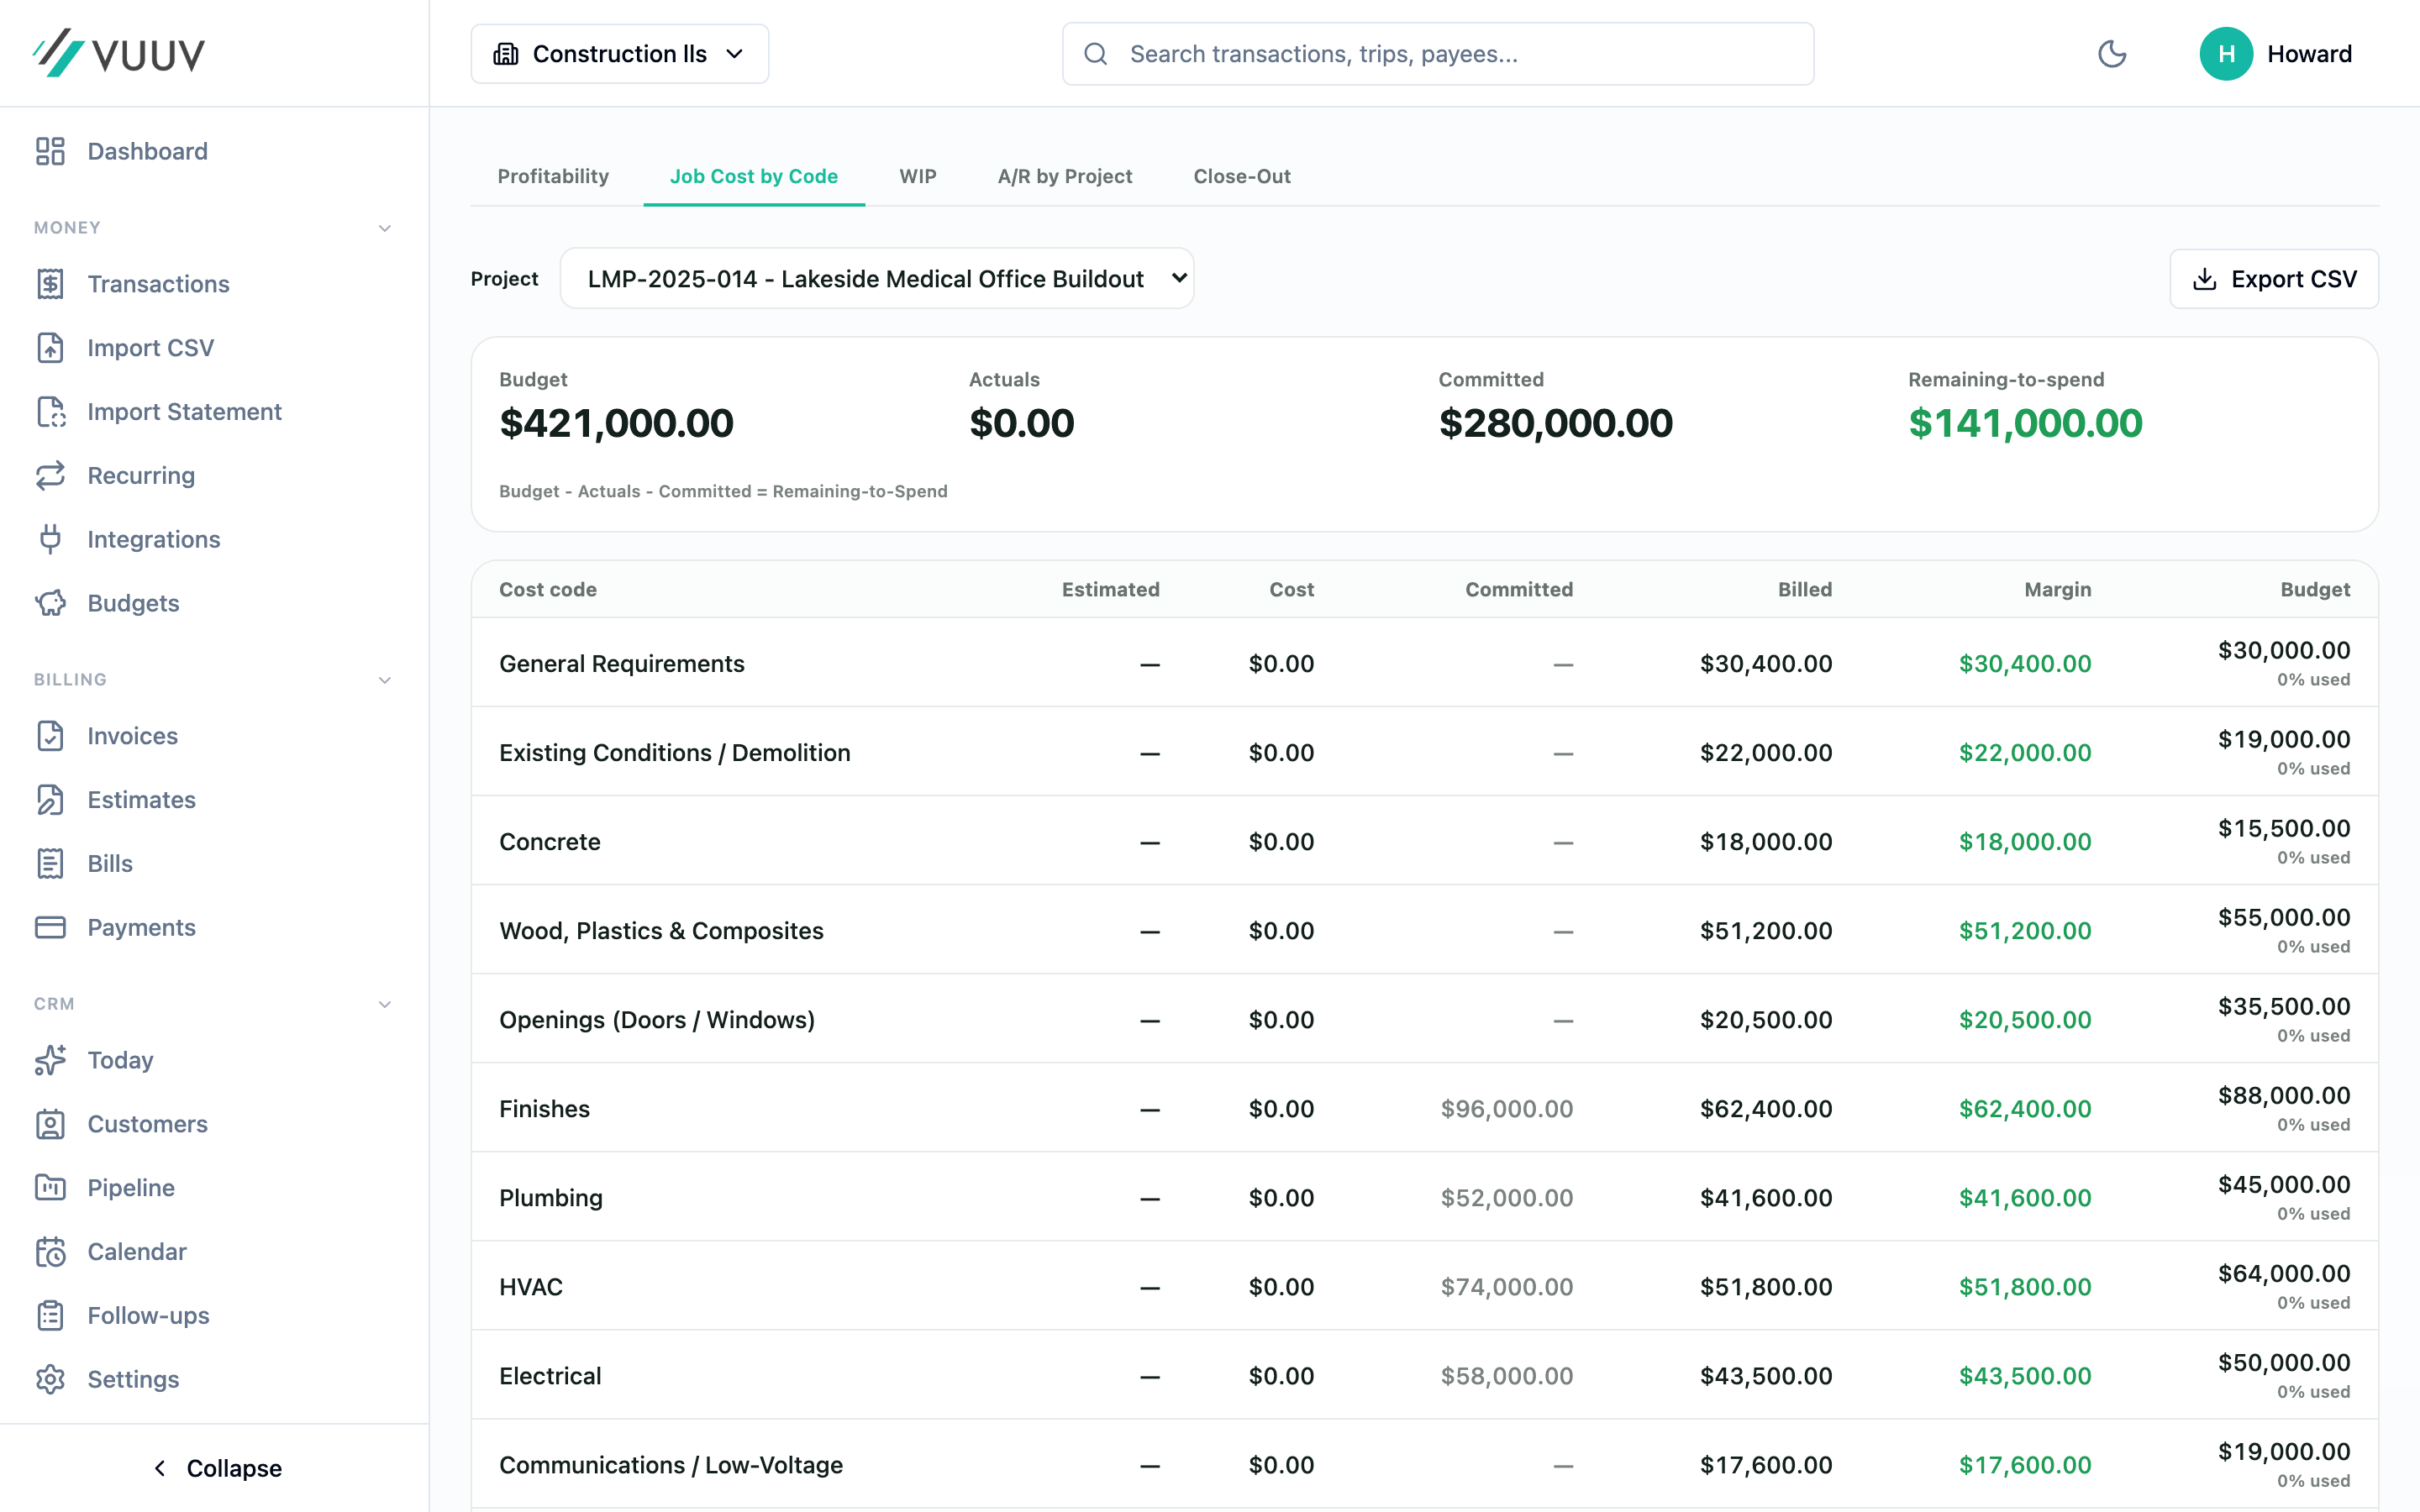Click the Integrations plug icon

50,540
